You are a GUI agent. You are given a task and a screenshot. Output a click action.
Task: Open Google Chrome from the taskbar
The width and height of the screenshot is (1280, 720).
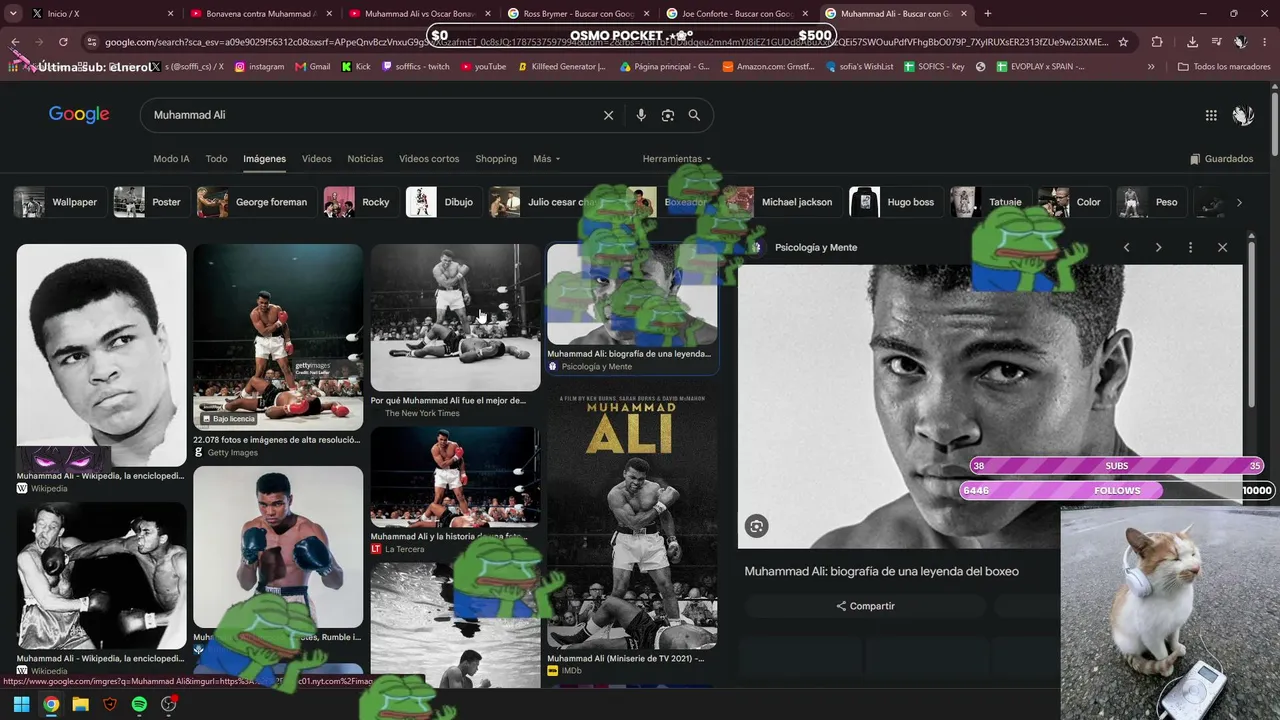51,704
